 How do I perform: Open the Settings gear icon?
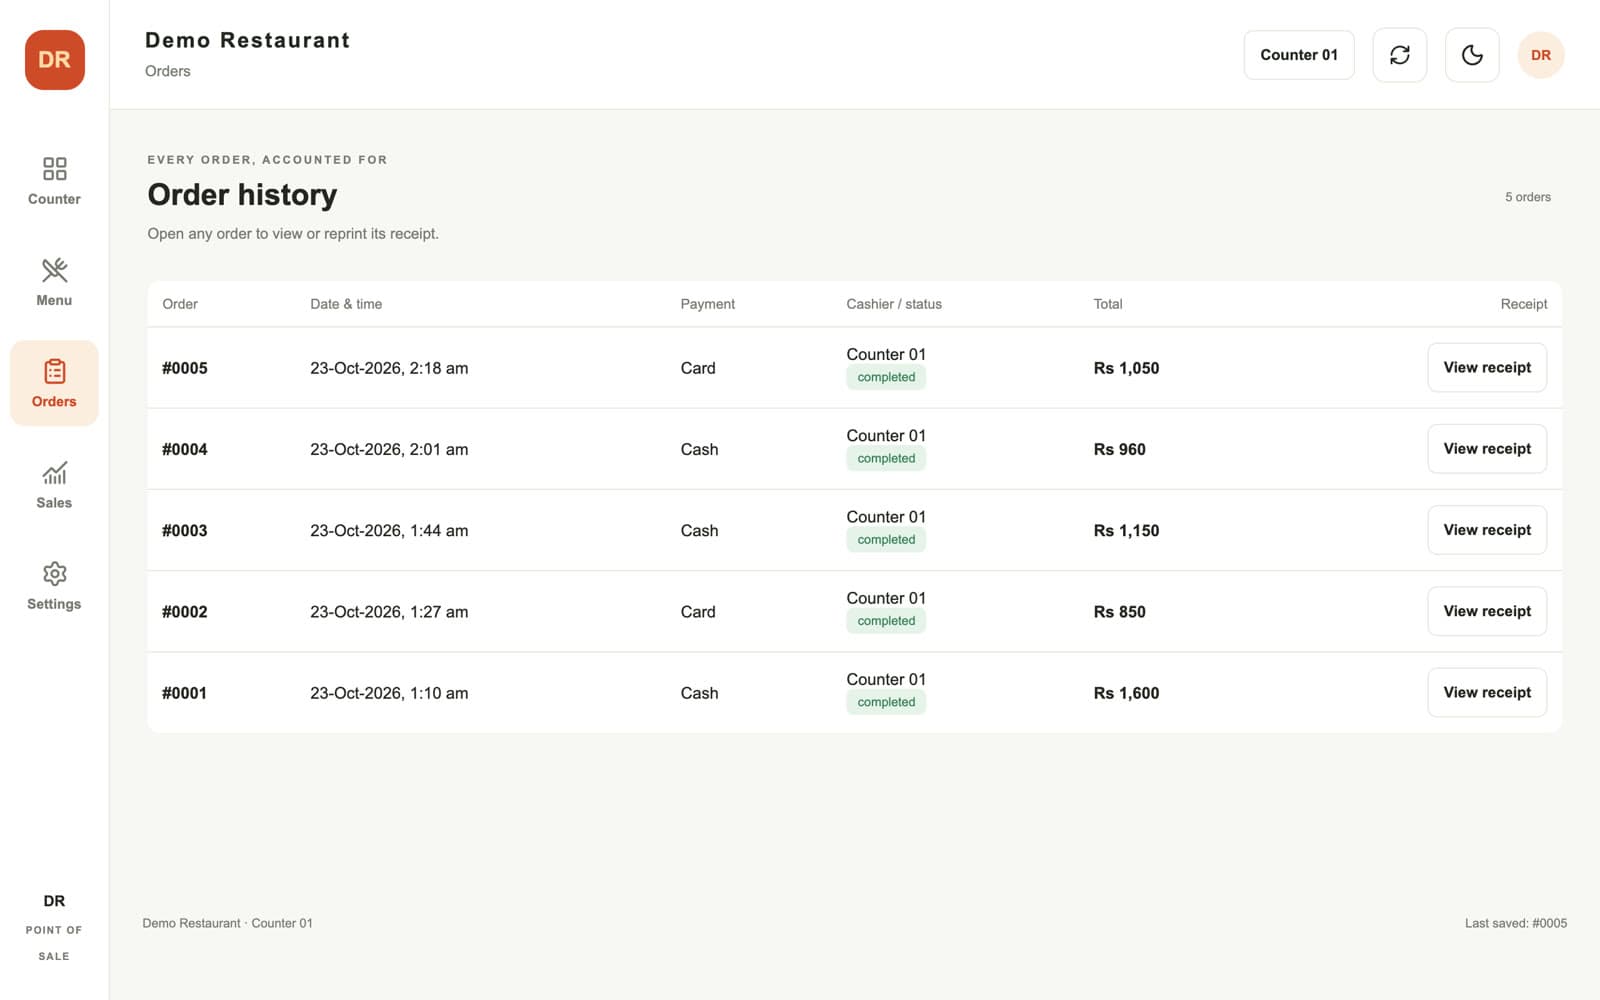tap(54, 573)
